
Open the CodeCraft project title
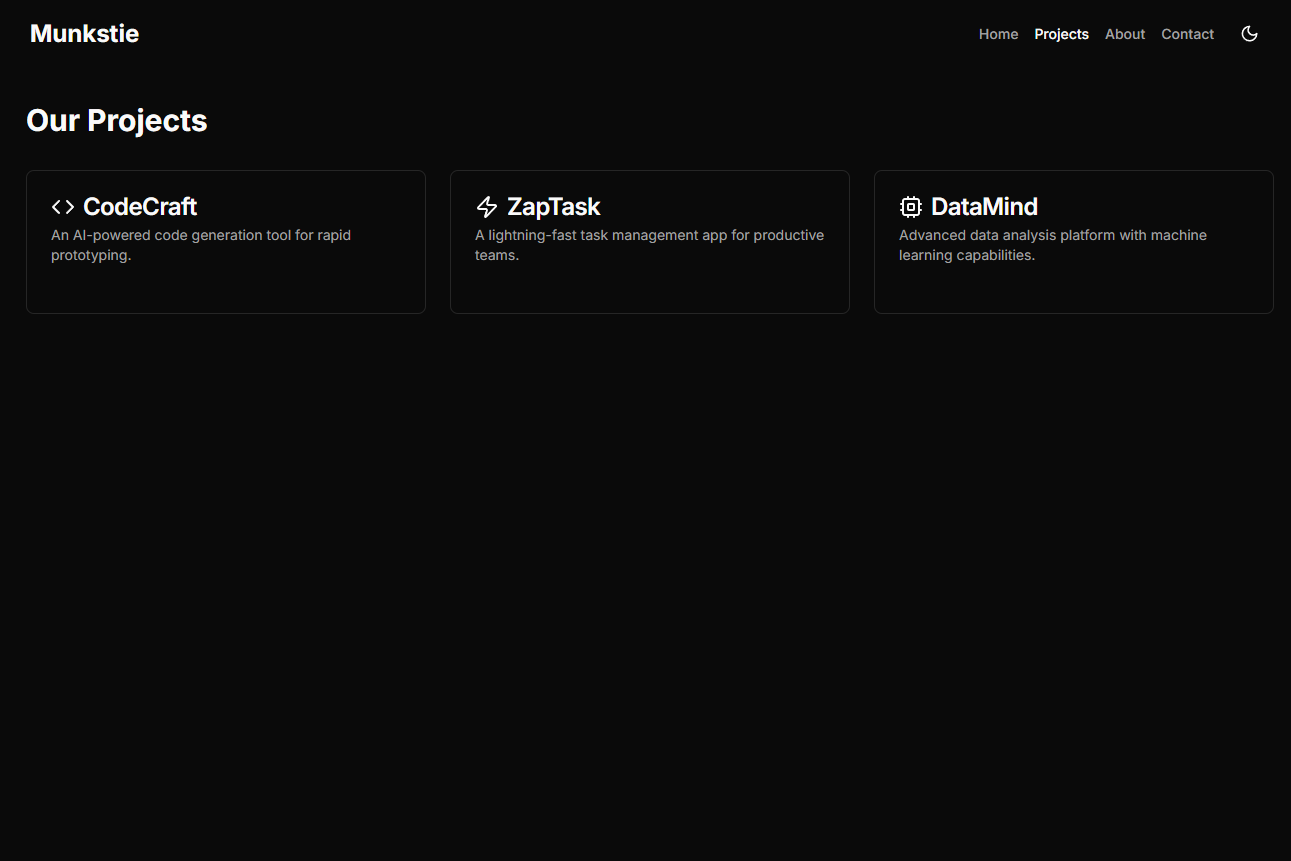[x=140, y=207]
